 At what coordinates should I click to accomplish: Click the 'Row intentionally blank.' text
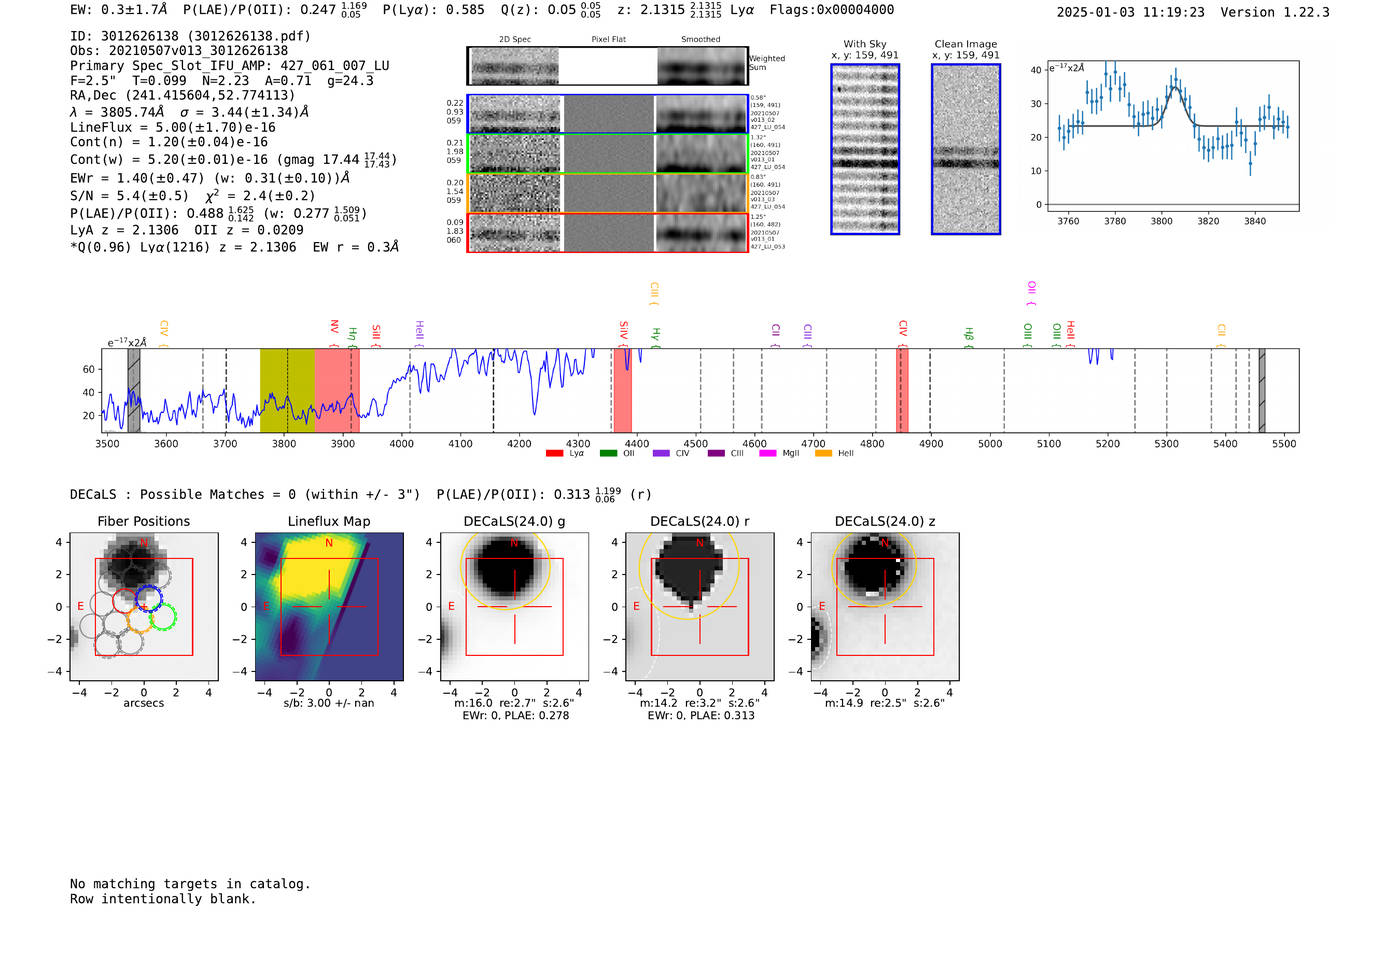(x=163, y=899)
